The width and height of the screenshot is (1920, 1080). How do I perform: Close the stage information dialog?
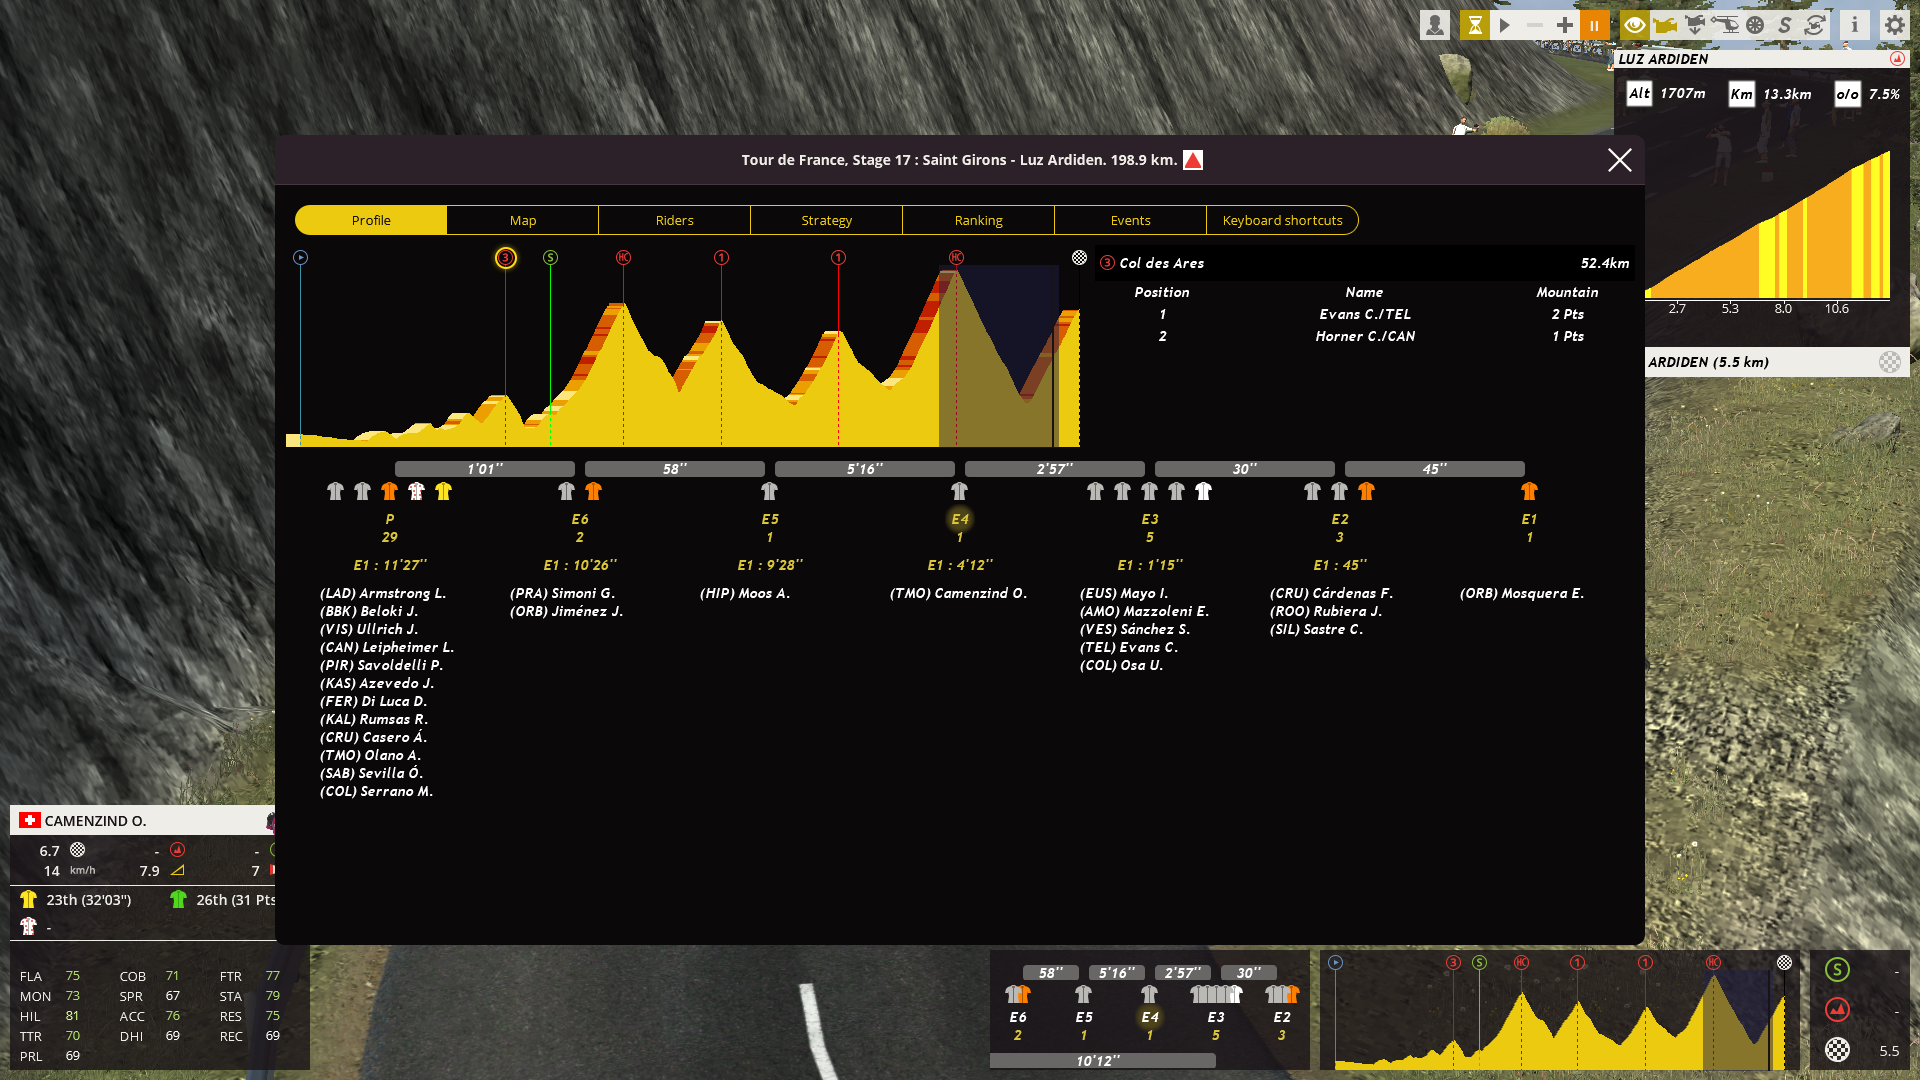point(1620,160)
